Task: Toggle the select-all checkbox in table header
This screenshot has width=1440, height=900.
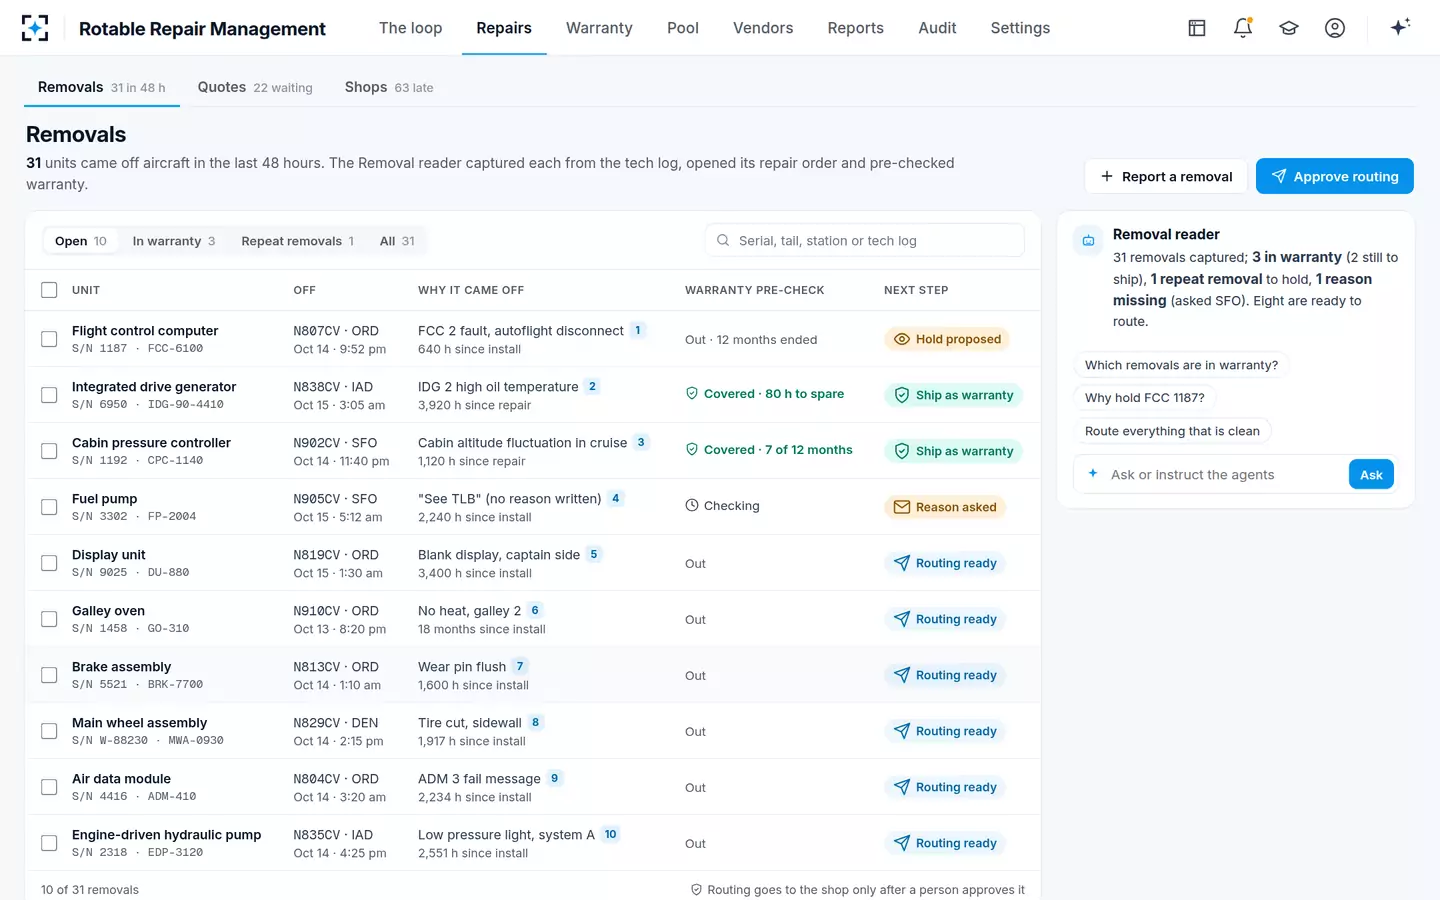Action: coord(49,290)
